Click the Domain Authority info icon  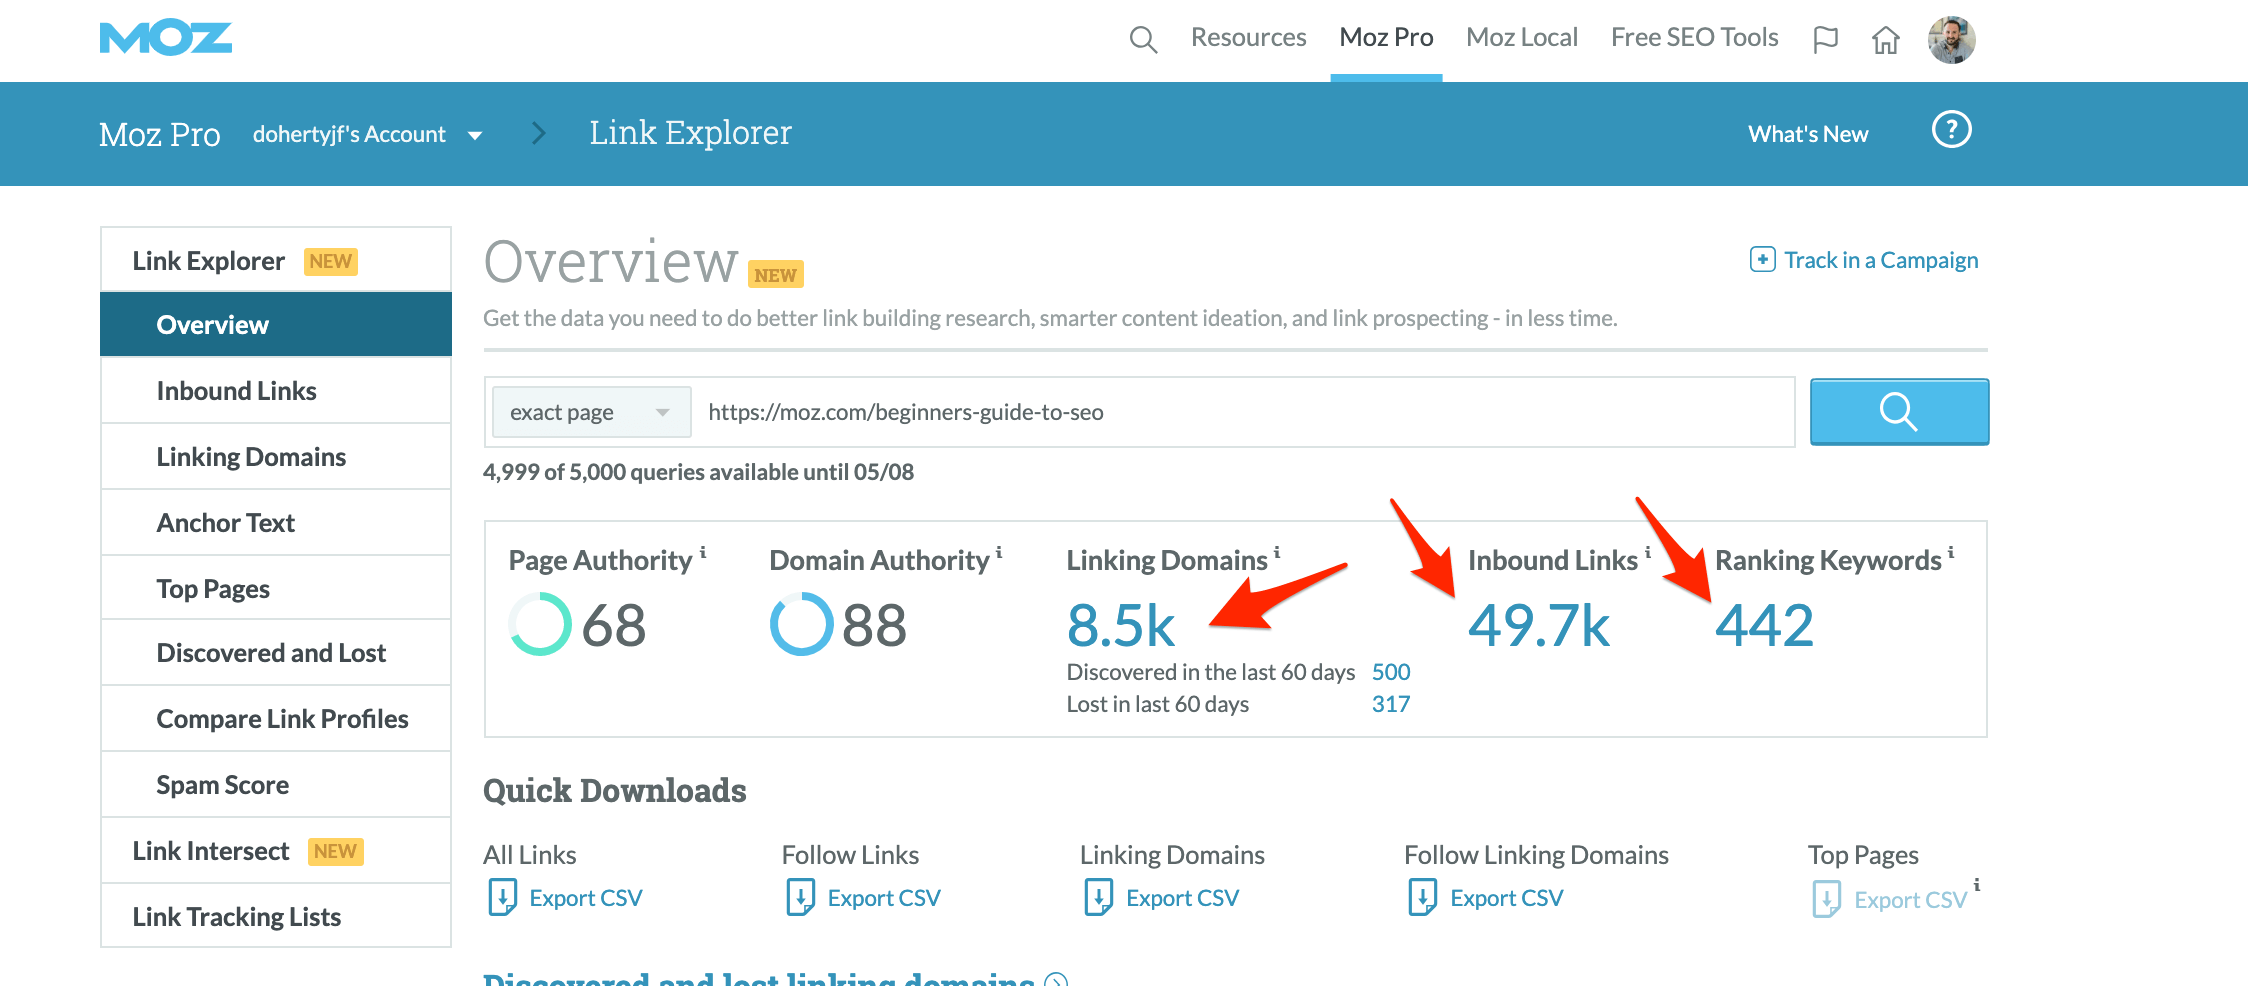coord(999,552)
